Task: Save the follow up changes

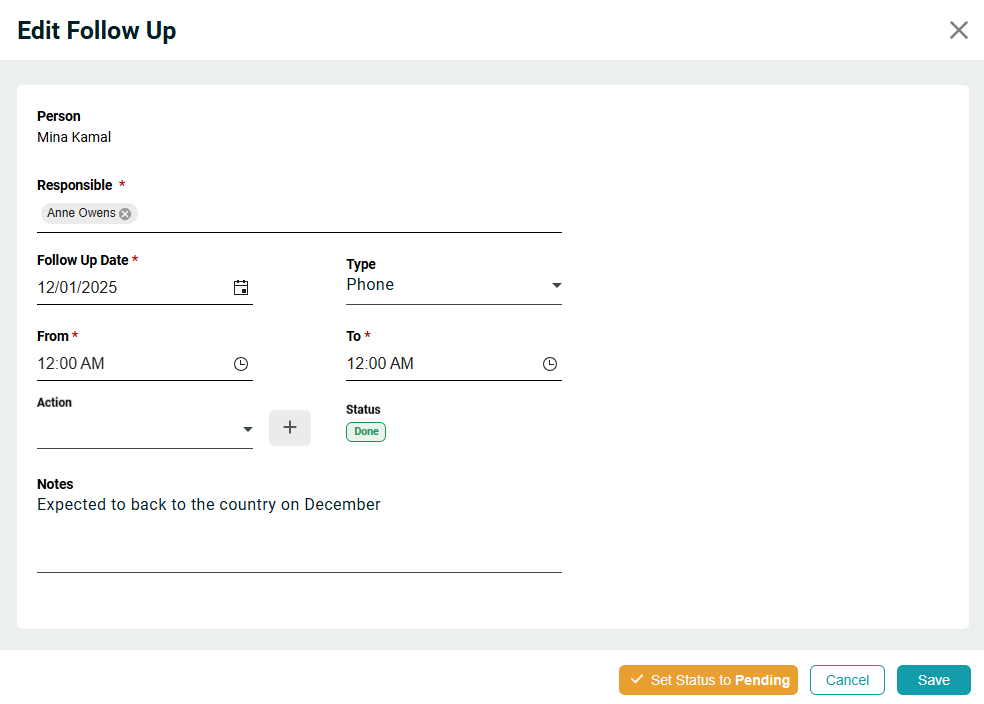Action: 933,680
